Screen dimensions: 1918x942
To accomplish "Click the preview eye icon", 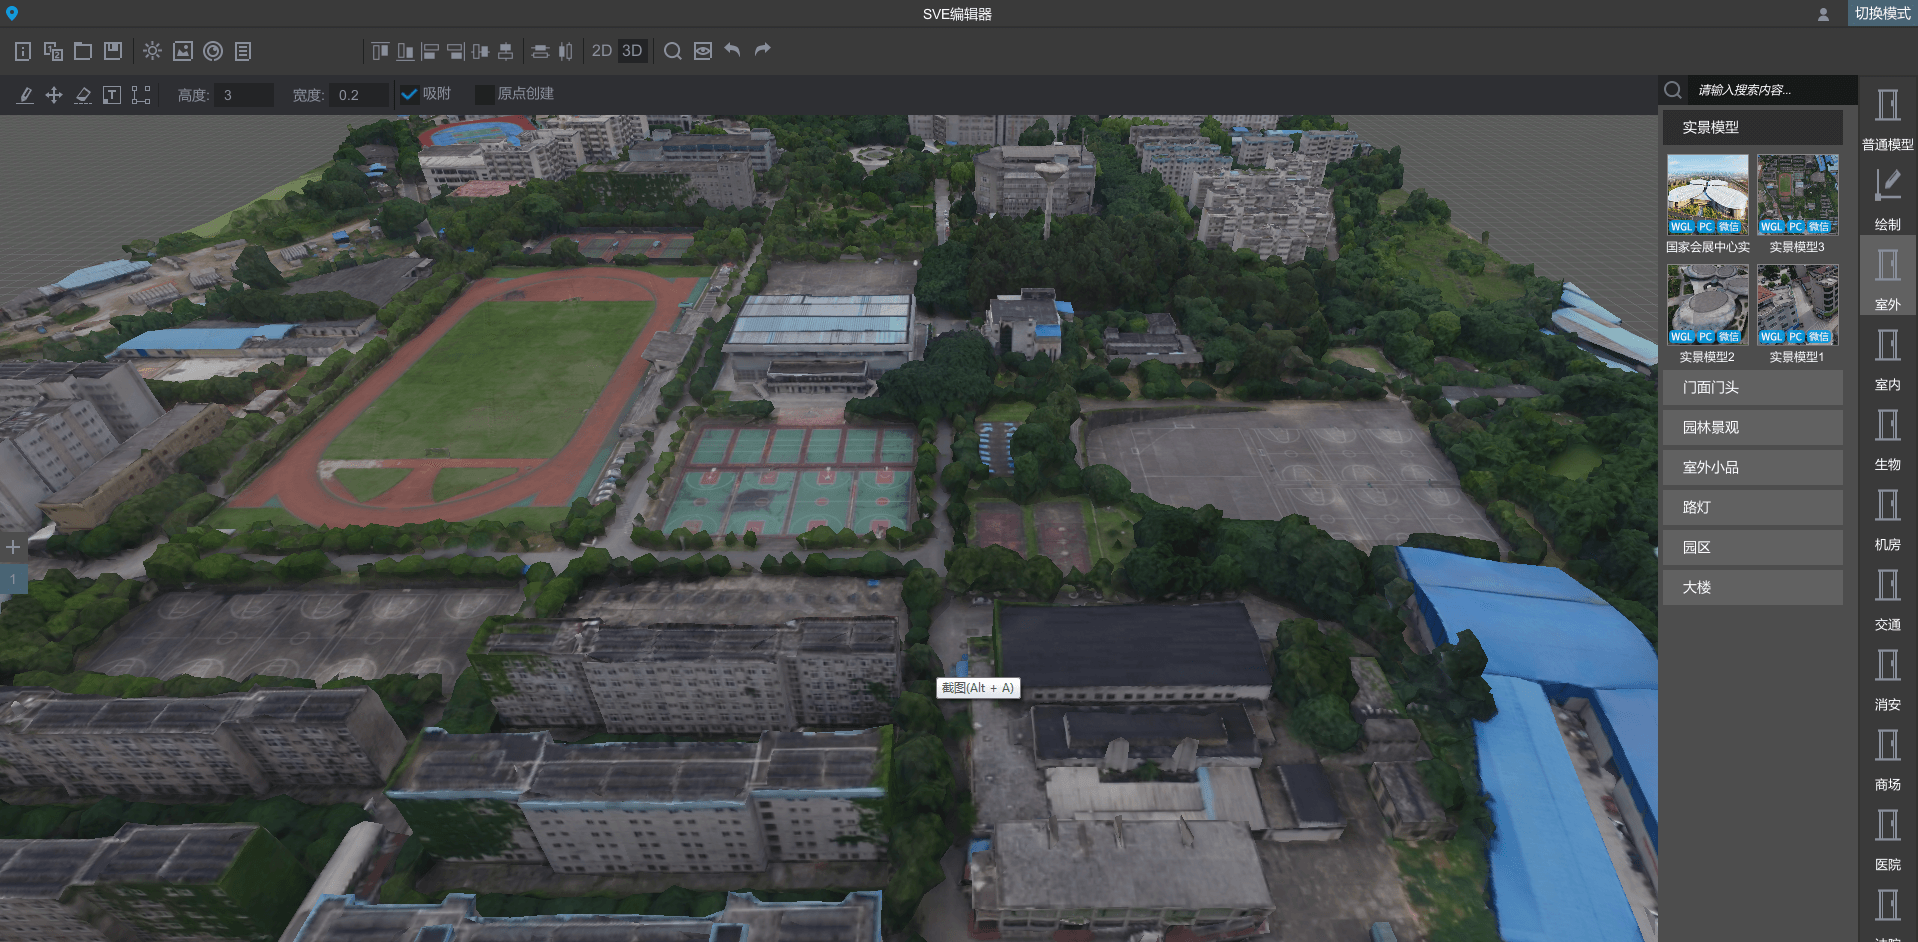I will point(703,51).
